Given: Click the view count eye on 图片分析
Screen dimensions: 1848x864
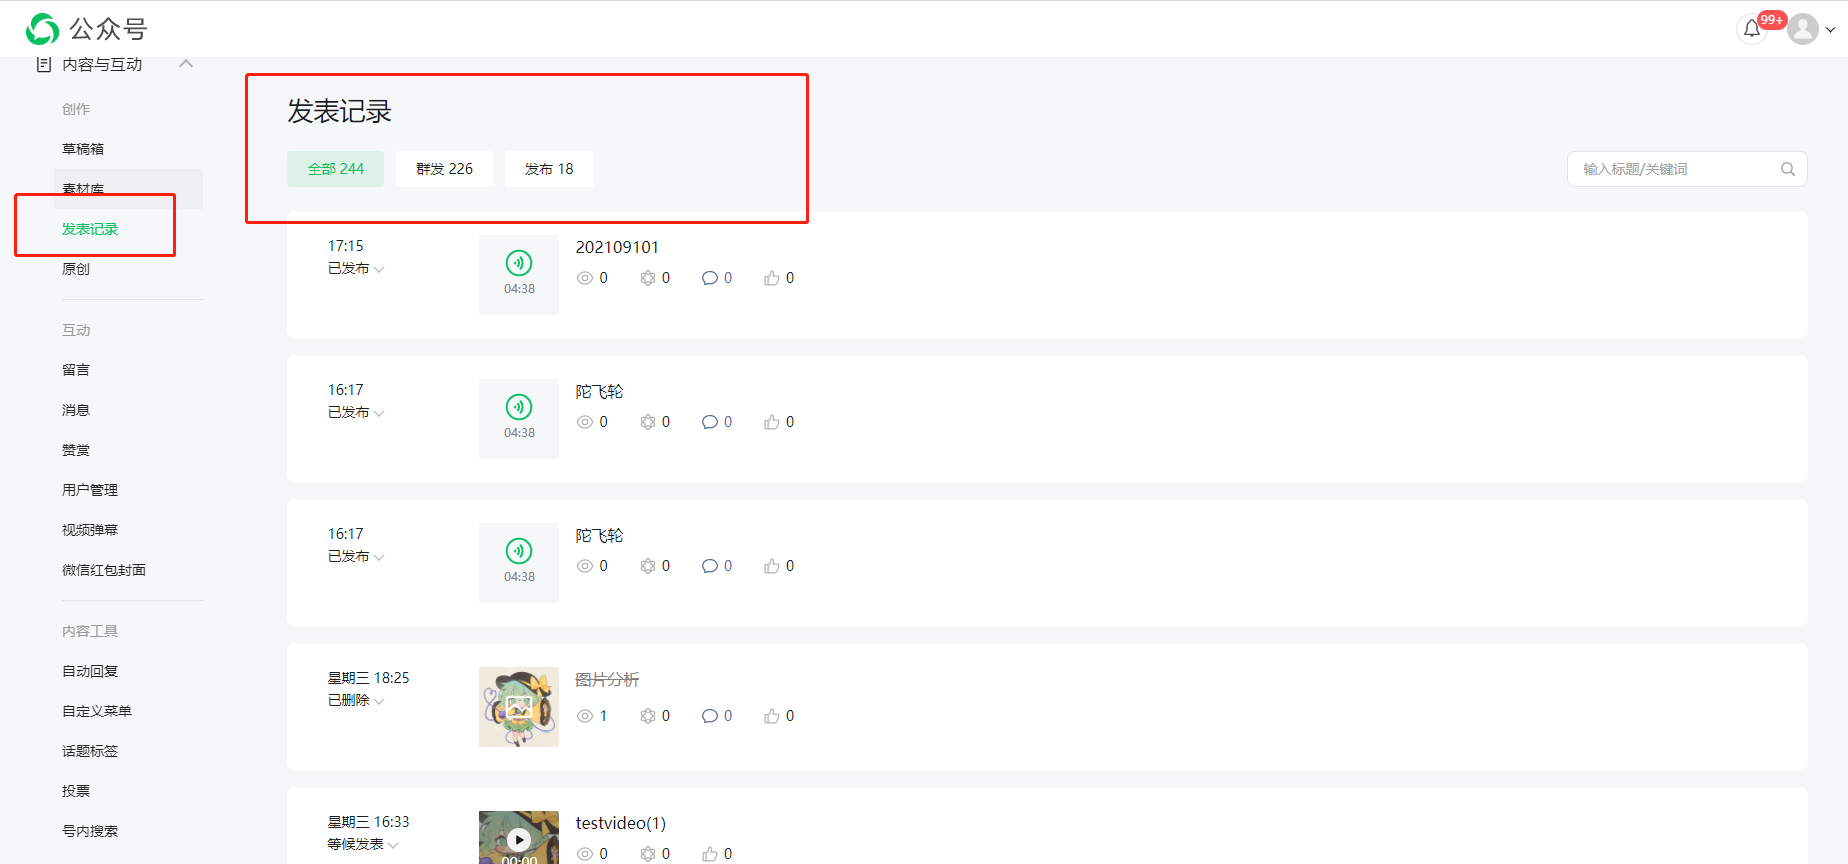Looking at the screenshot, I should tap(585, 716).
